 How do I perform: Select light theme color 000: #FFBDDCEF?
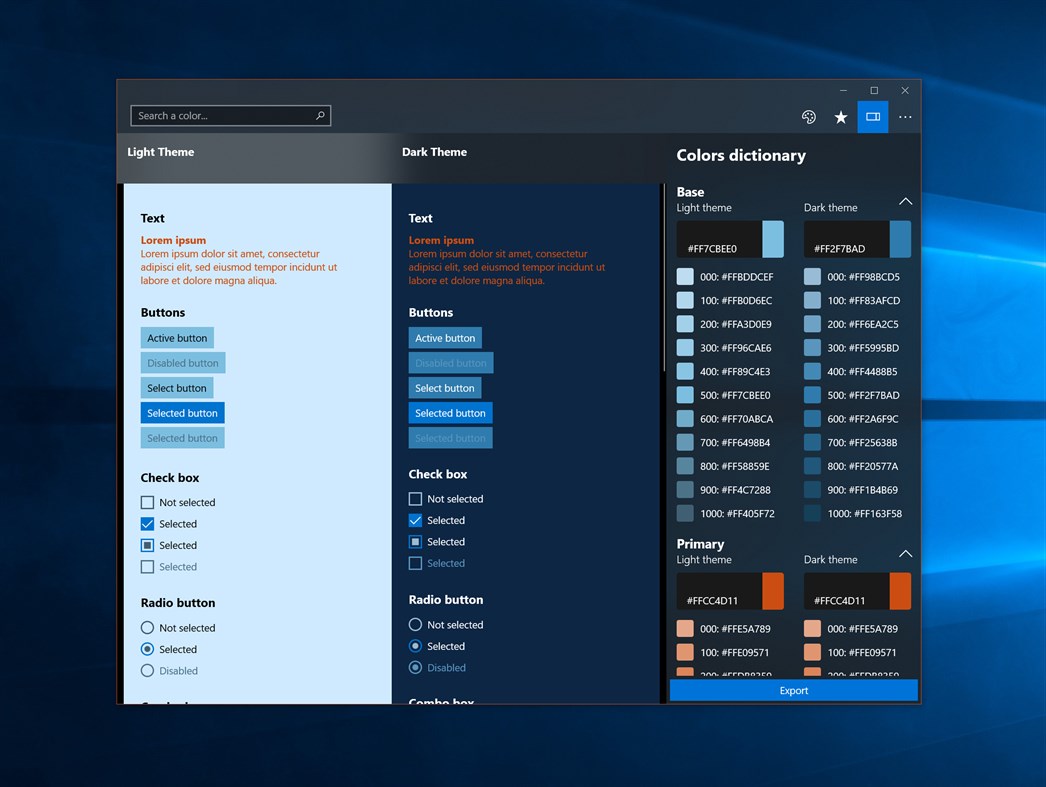point(727,277)
